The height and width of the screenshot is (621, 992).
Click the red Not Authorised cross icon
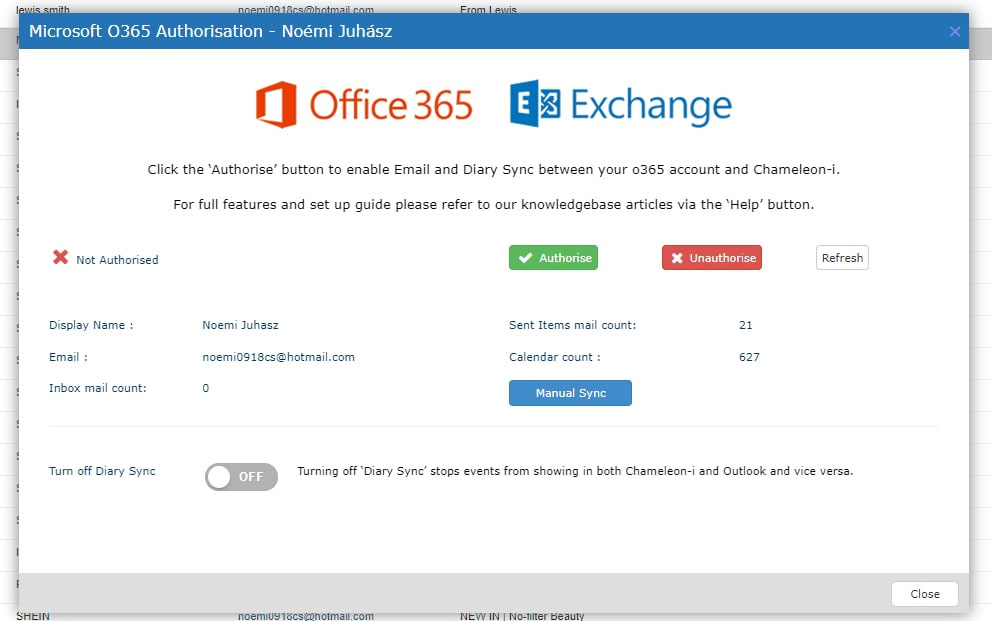[x=60, y=257]
